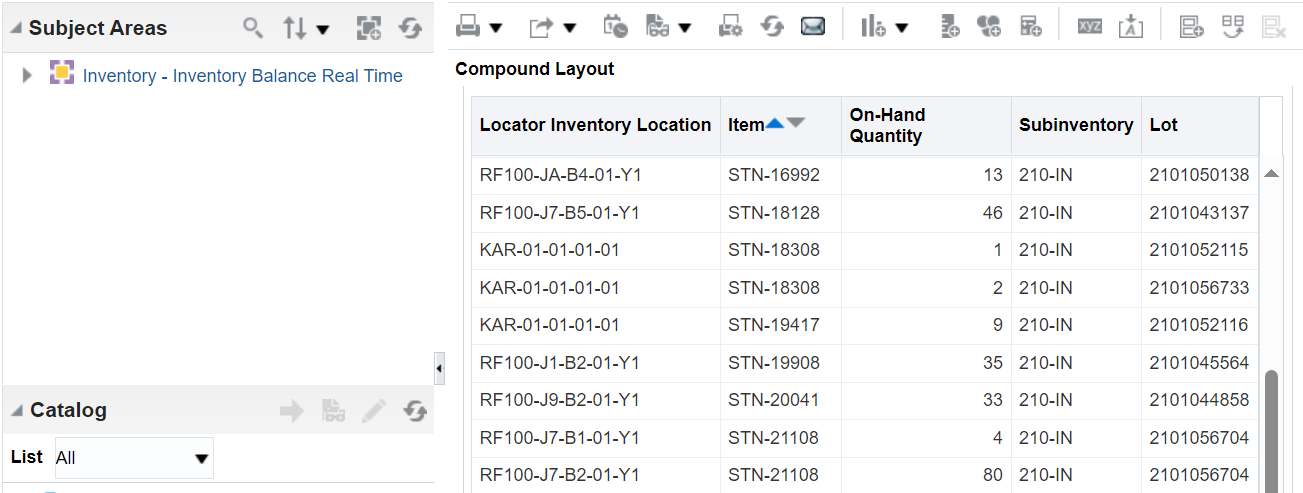Click the XYZ column properties icon
1303x493 pixels.
pyautogui.click(x=1089, y=27)
